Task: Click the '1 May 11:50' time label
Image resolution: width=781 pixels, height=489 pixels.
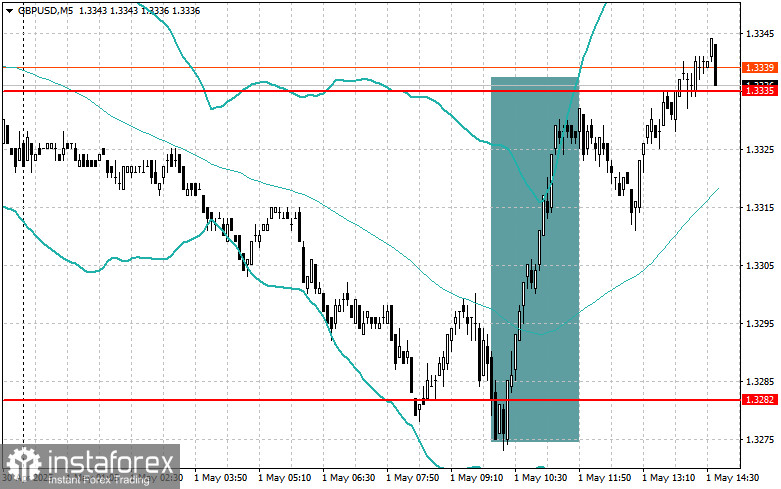Action: [x=604, y=478]
